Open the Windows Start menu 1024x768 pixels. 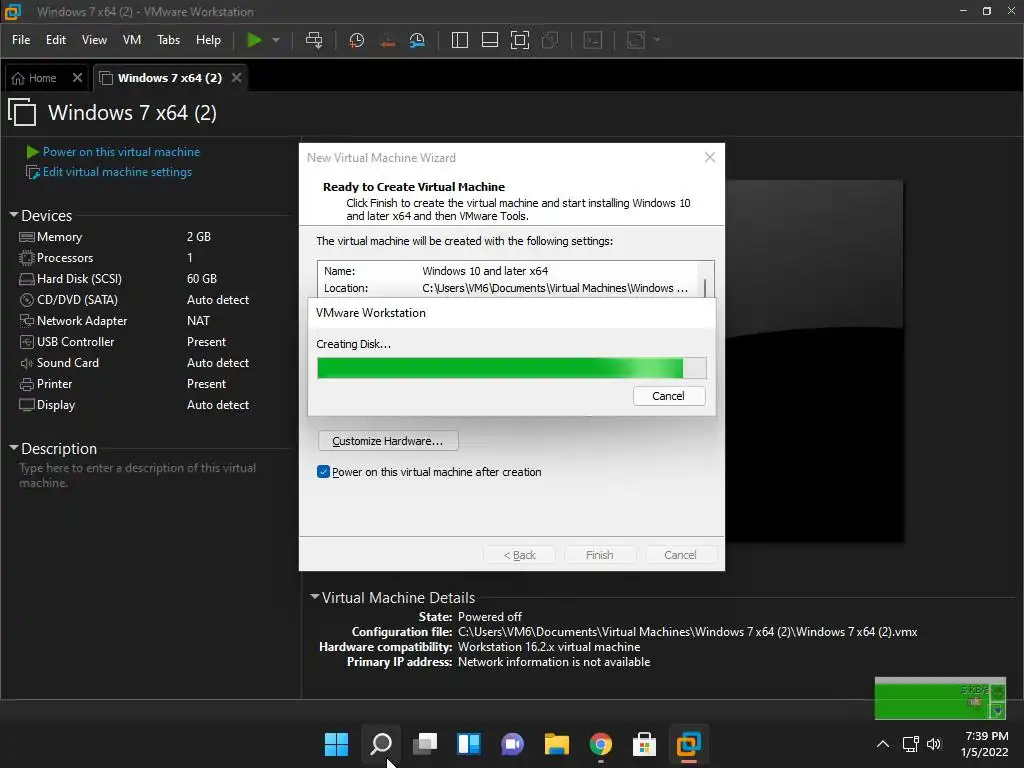(336, 744)
